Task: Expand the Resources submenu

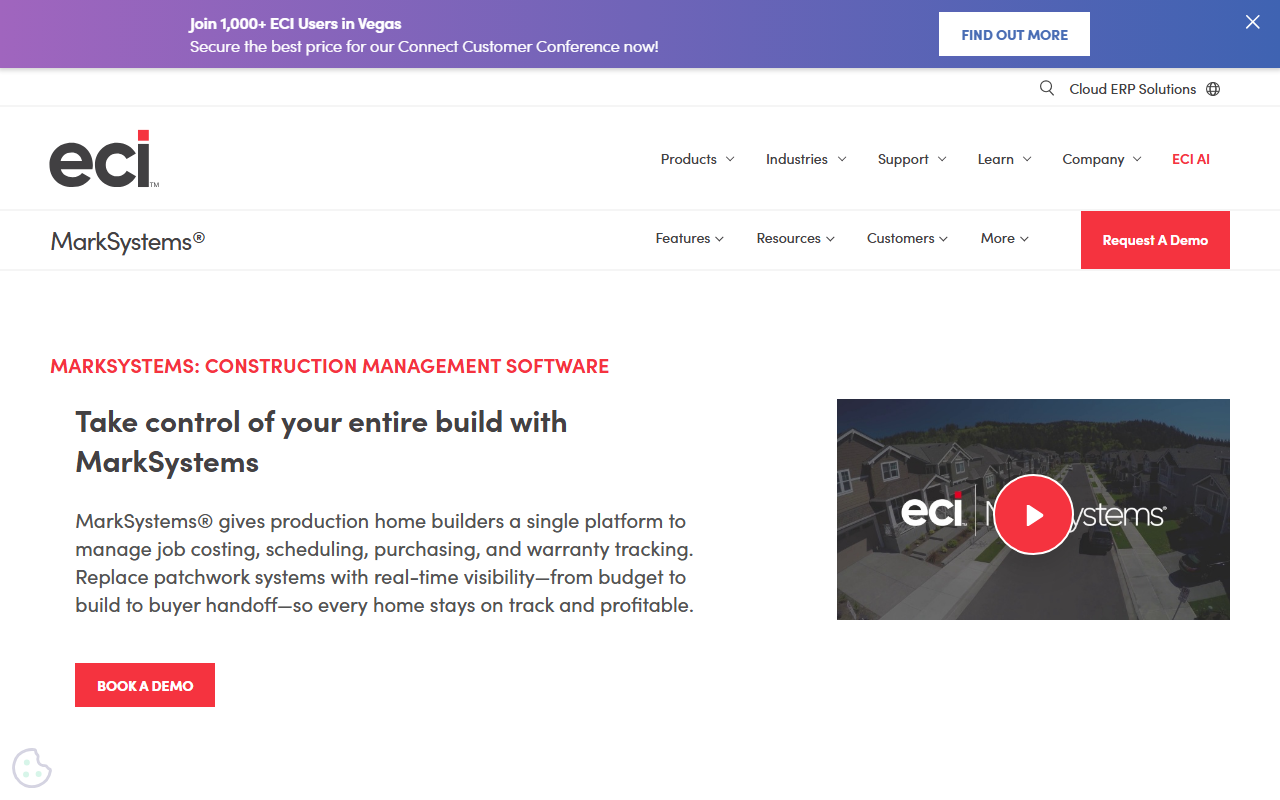Action: pyautogui.click(x=795, y=238)
